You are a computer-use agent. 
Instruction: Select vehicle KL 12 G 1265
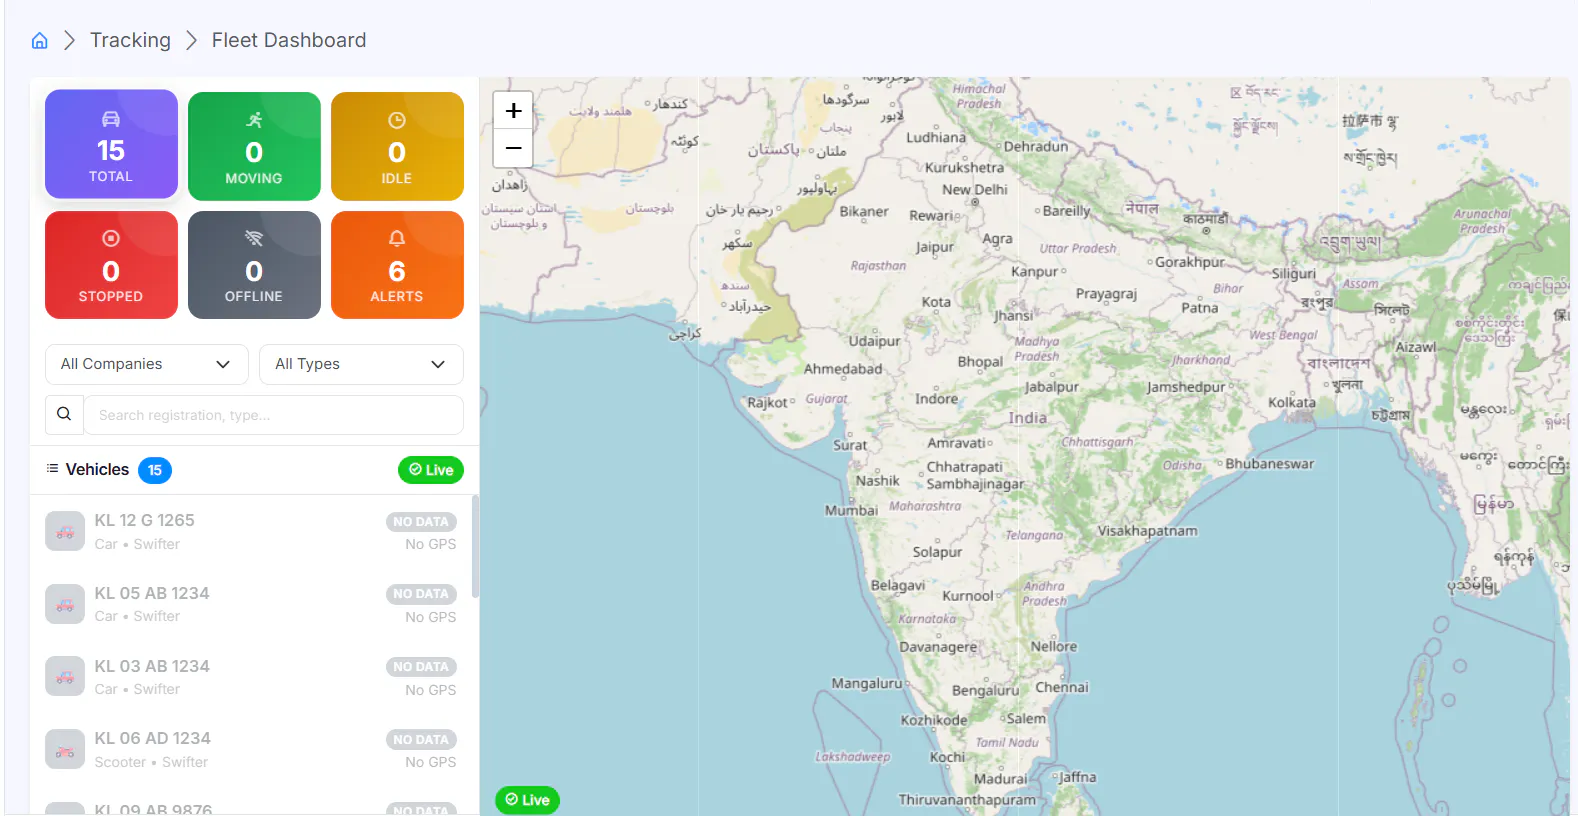click(251, 532)
